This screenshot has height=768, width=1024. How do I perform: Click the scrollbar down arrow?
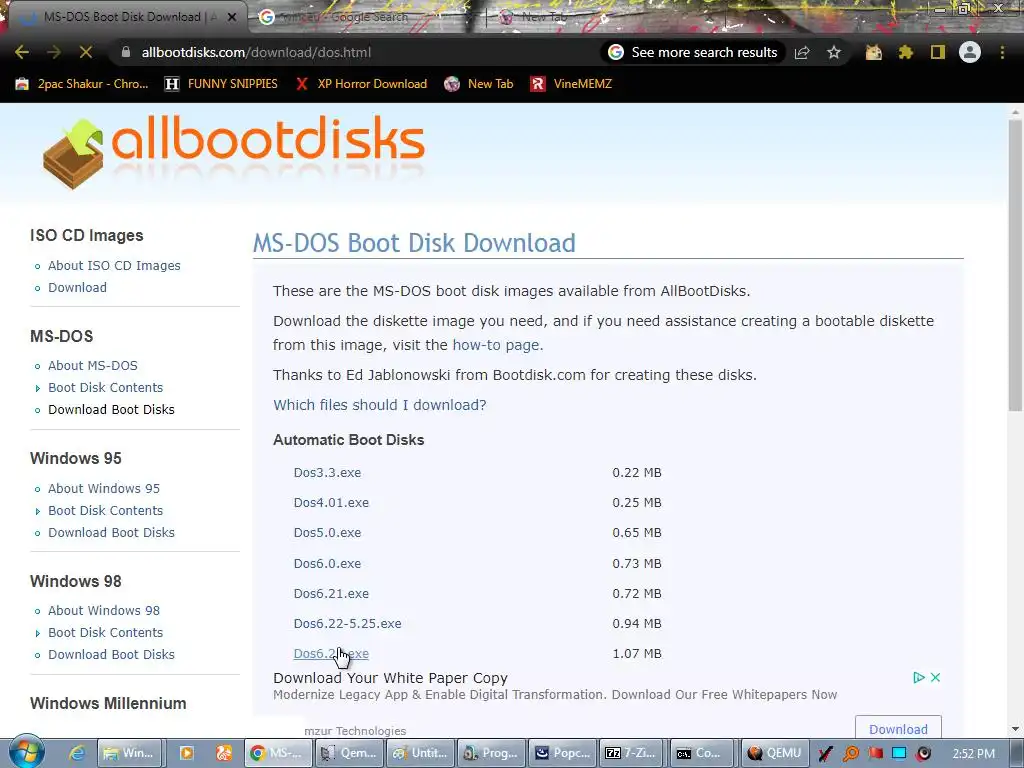click(1015, 729)
